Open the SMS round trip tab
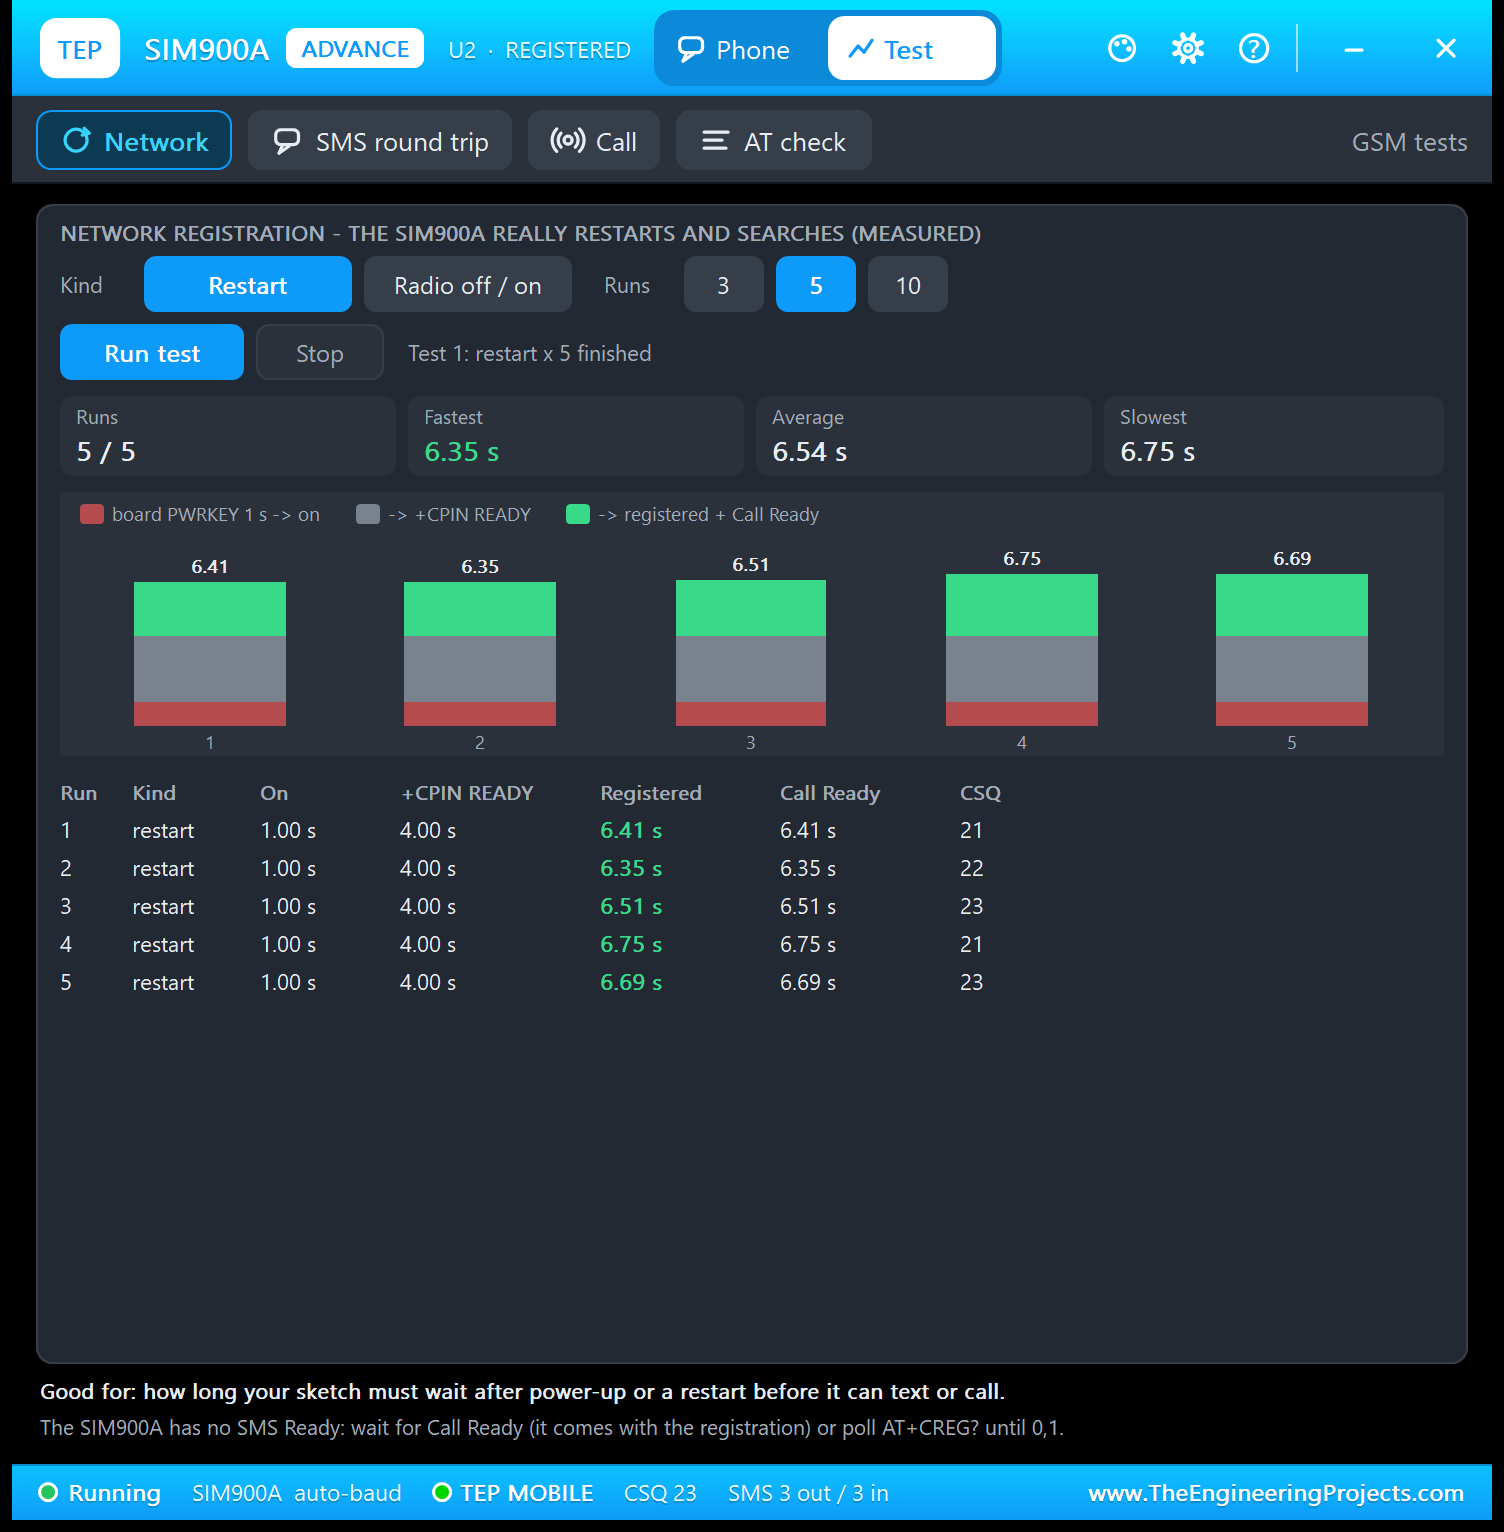The width and height of the screenshot is (1504, 1532). [380, 140]
